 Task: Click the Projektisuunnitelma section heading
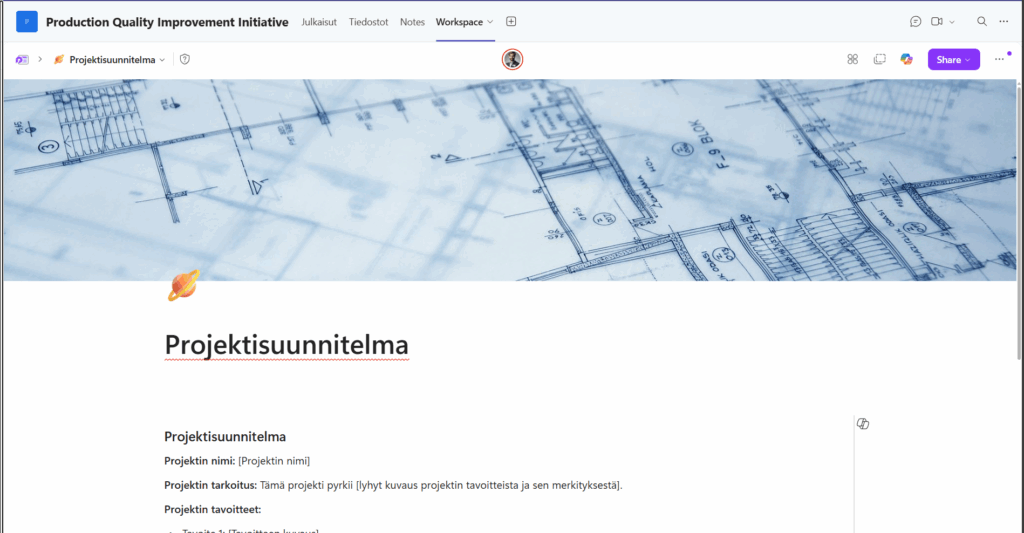(x=225, y=436)
